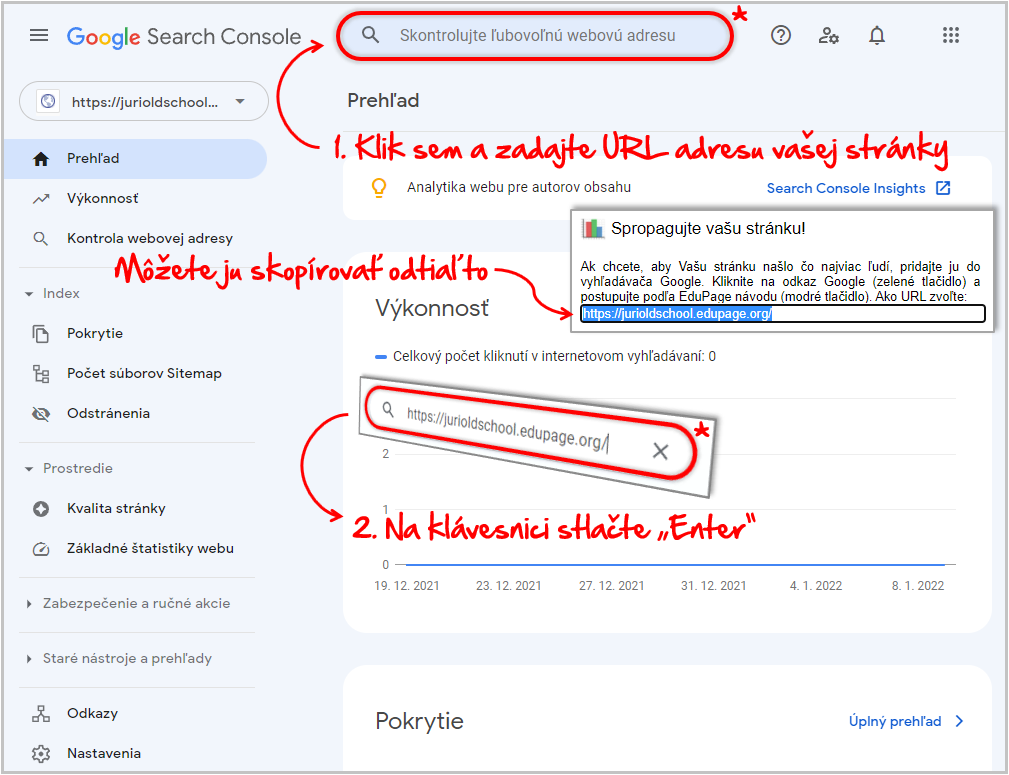Click the gauge icon for Základné štatistiky webu
This screenshot has width=1009, height=775.
coord(41,549)
